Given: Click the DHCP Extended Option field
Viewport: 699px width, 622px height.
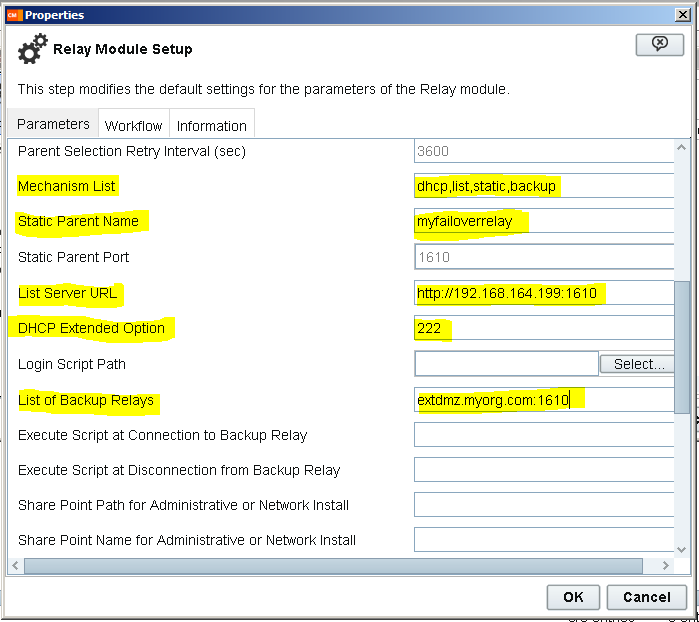Looking at the screenshot, I should 544,328.
